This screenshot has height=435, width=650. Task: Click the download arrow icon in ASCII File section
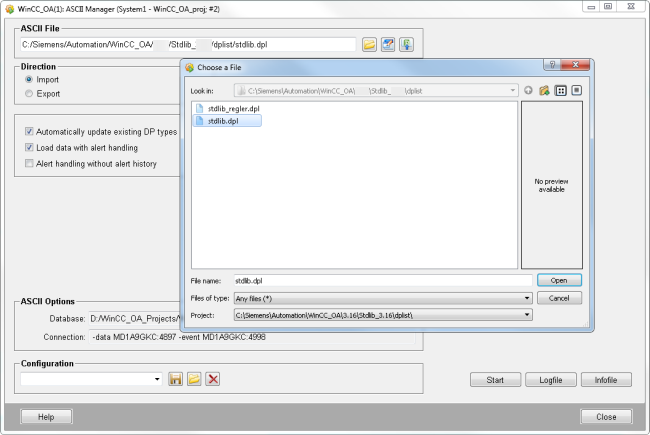point(406,45)
